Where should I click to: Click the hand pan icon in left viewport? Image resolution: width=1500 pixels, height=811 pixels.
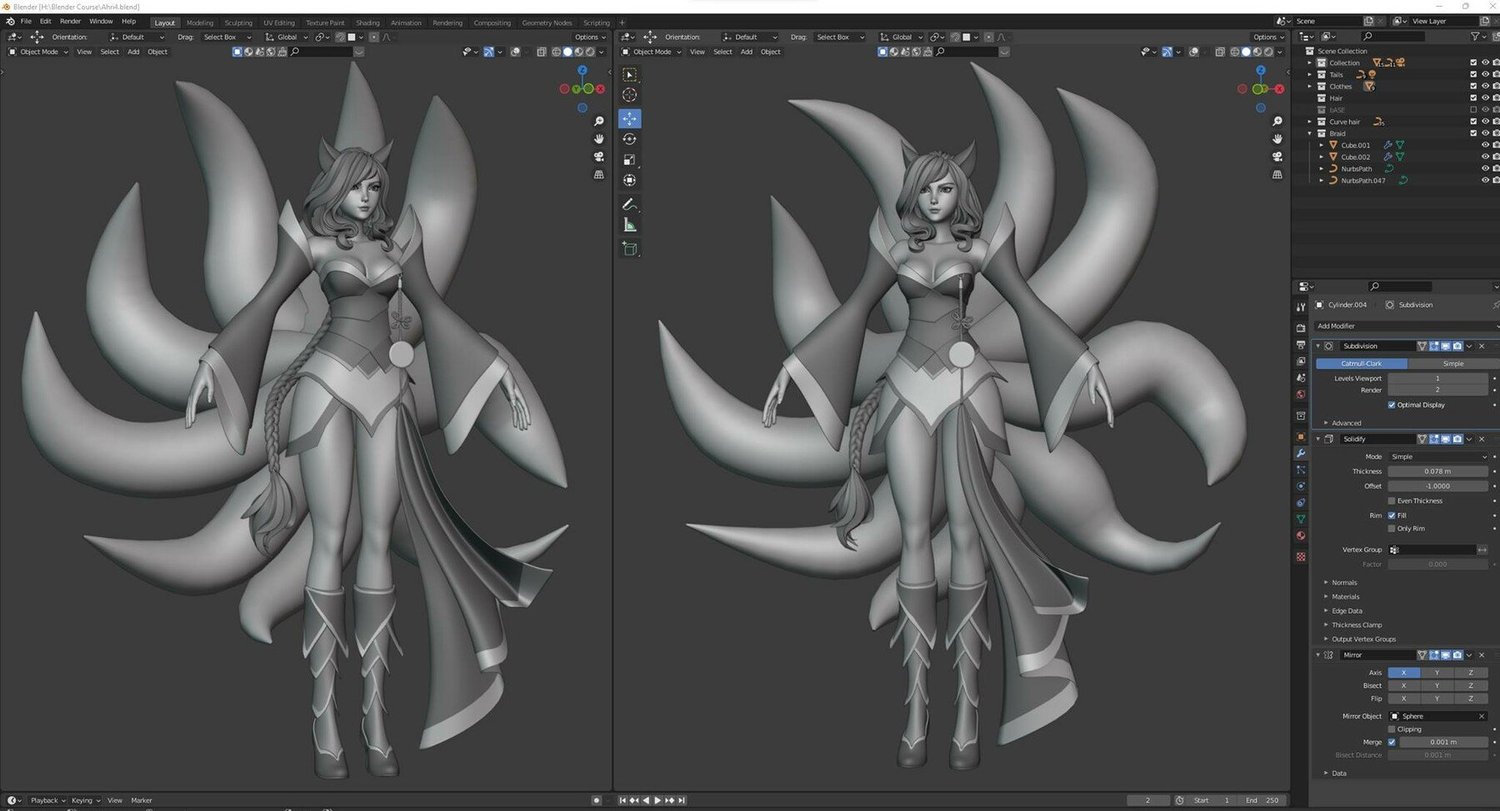pyautogui.click(x=599, y=138)
